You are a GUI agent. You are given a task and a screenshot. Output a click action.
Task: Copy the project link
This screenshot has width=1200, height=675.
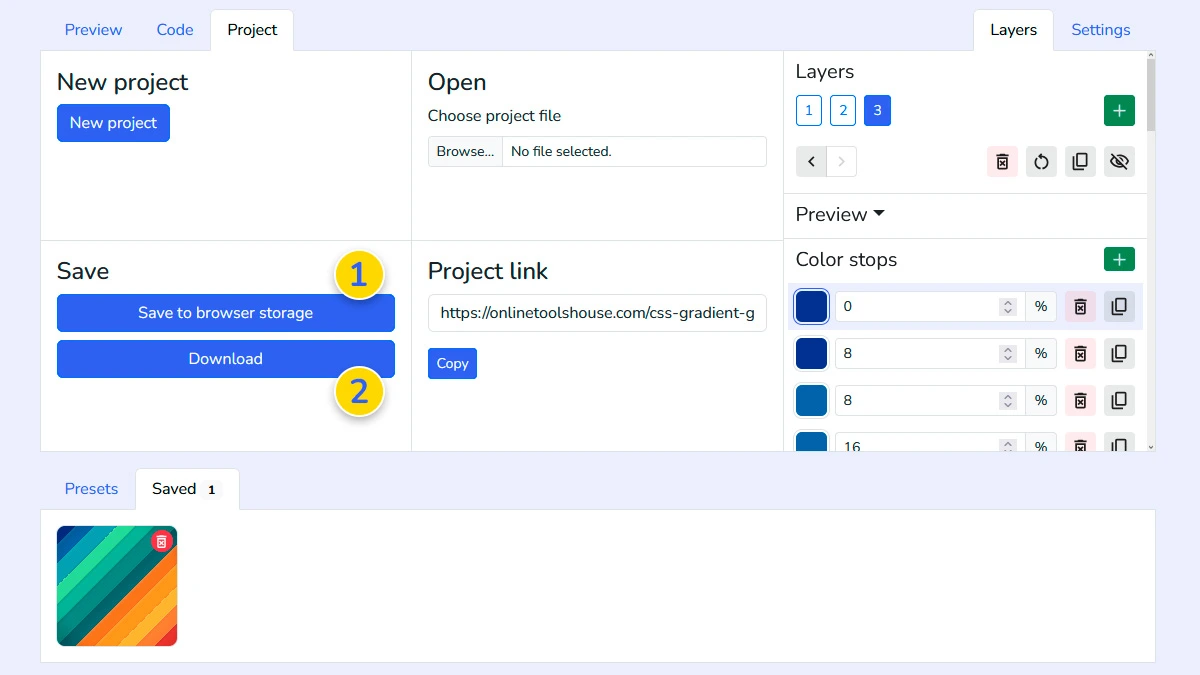[x=452, y=363]
